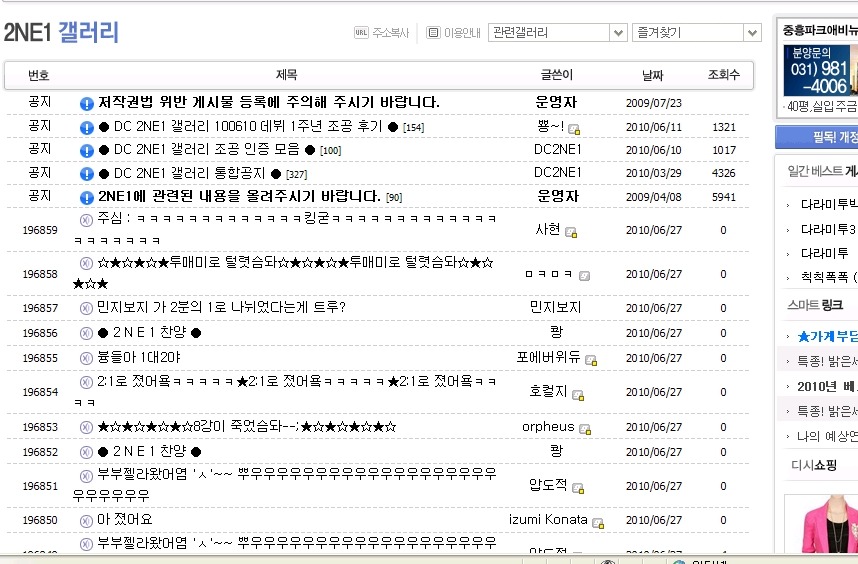Image resolution: width=858 pixels, height=564 pixels.
Task: Open the post 민지보지 가 2분의 1로 나뉘었다는게 트루?
Action: [x=220, y=307]
